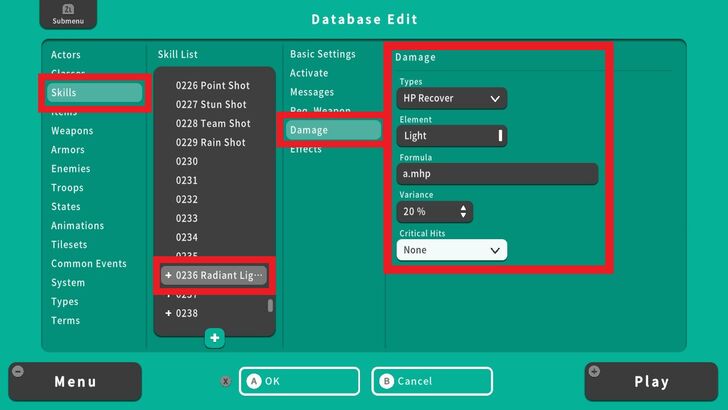Click the plus icon on Play button
The height and width of the screenshot is (410, 728).
pyautogui.click(x=594, y=371)
